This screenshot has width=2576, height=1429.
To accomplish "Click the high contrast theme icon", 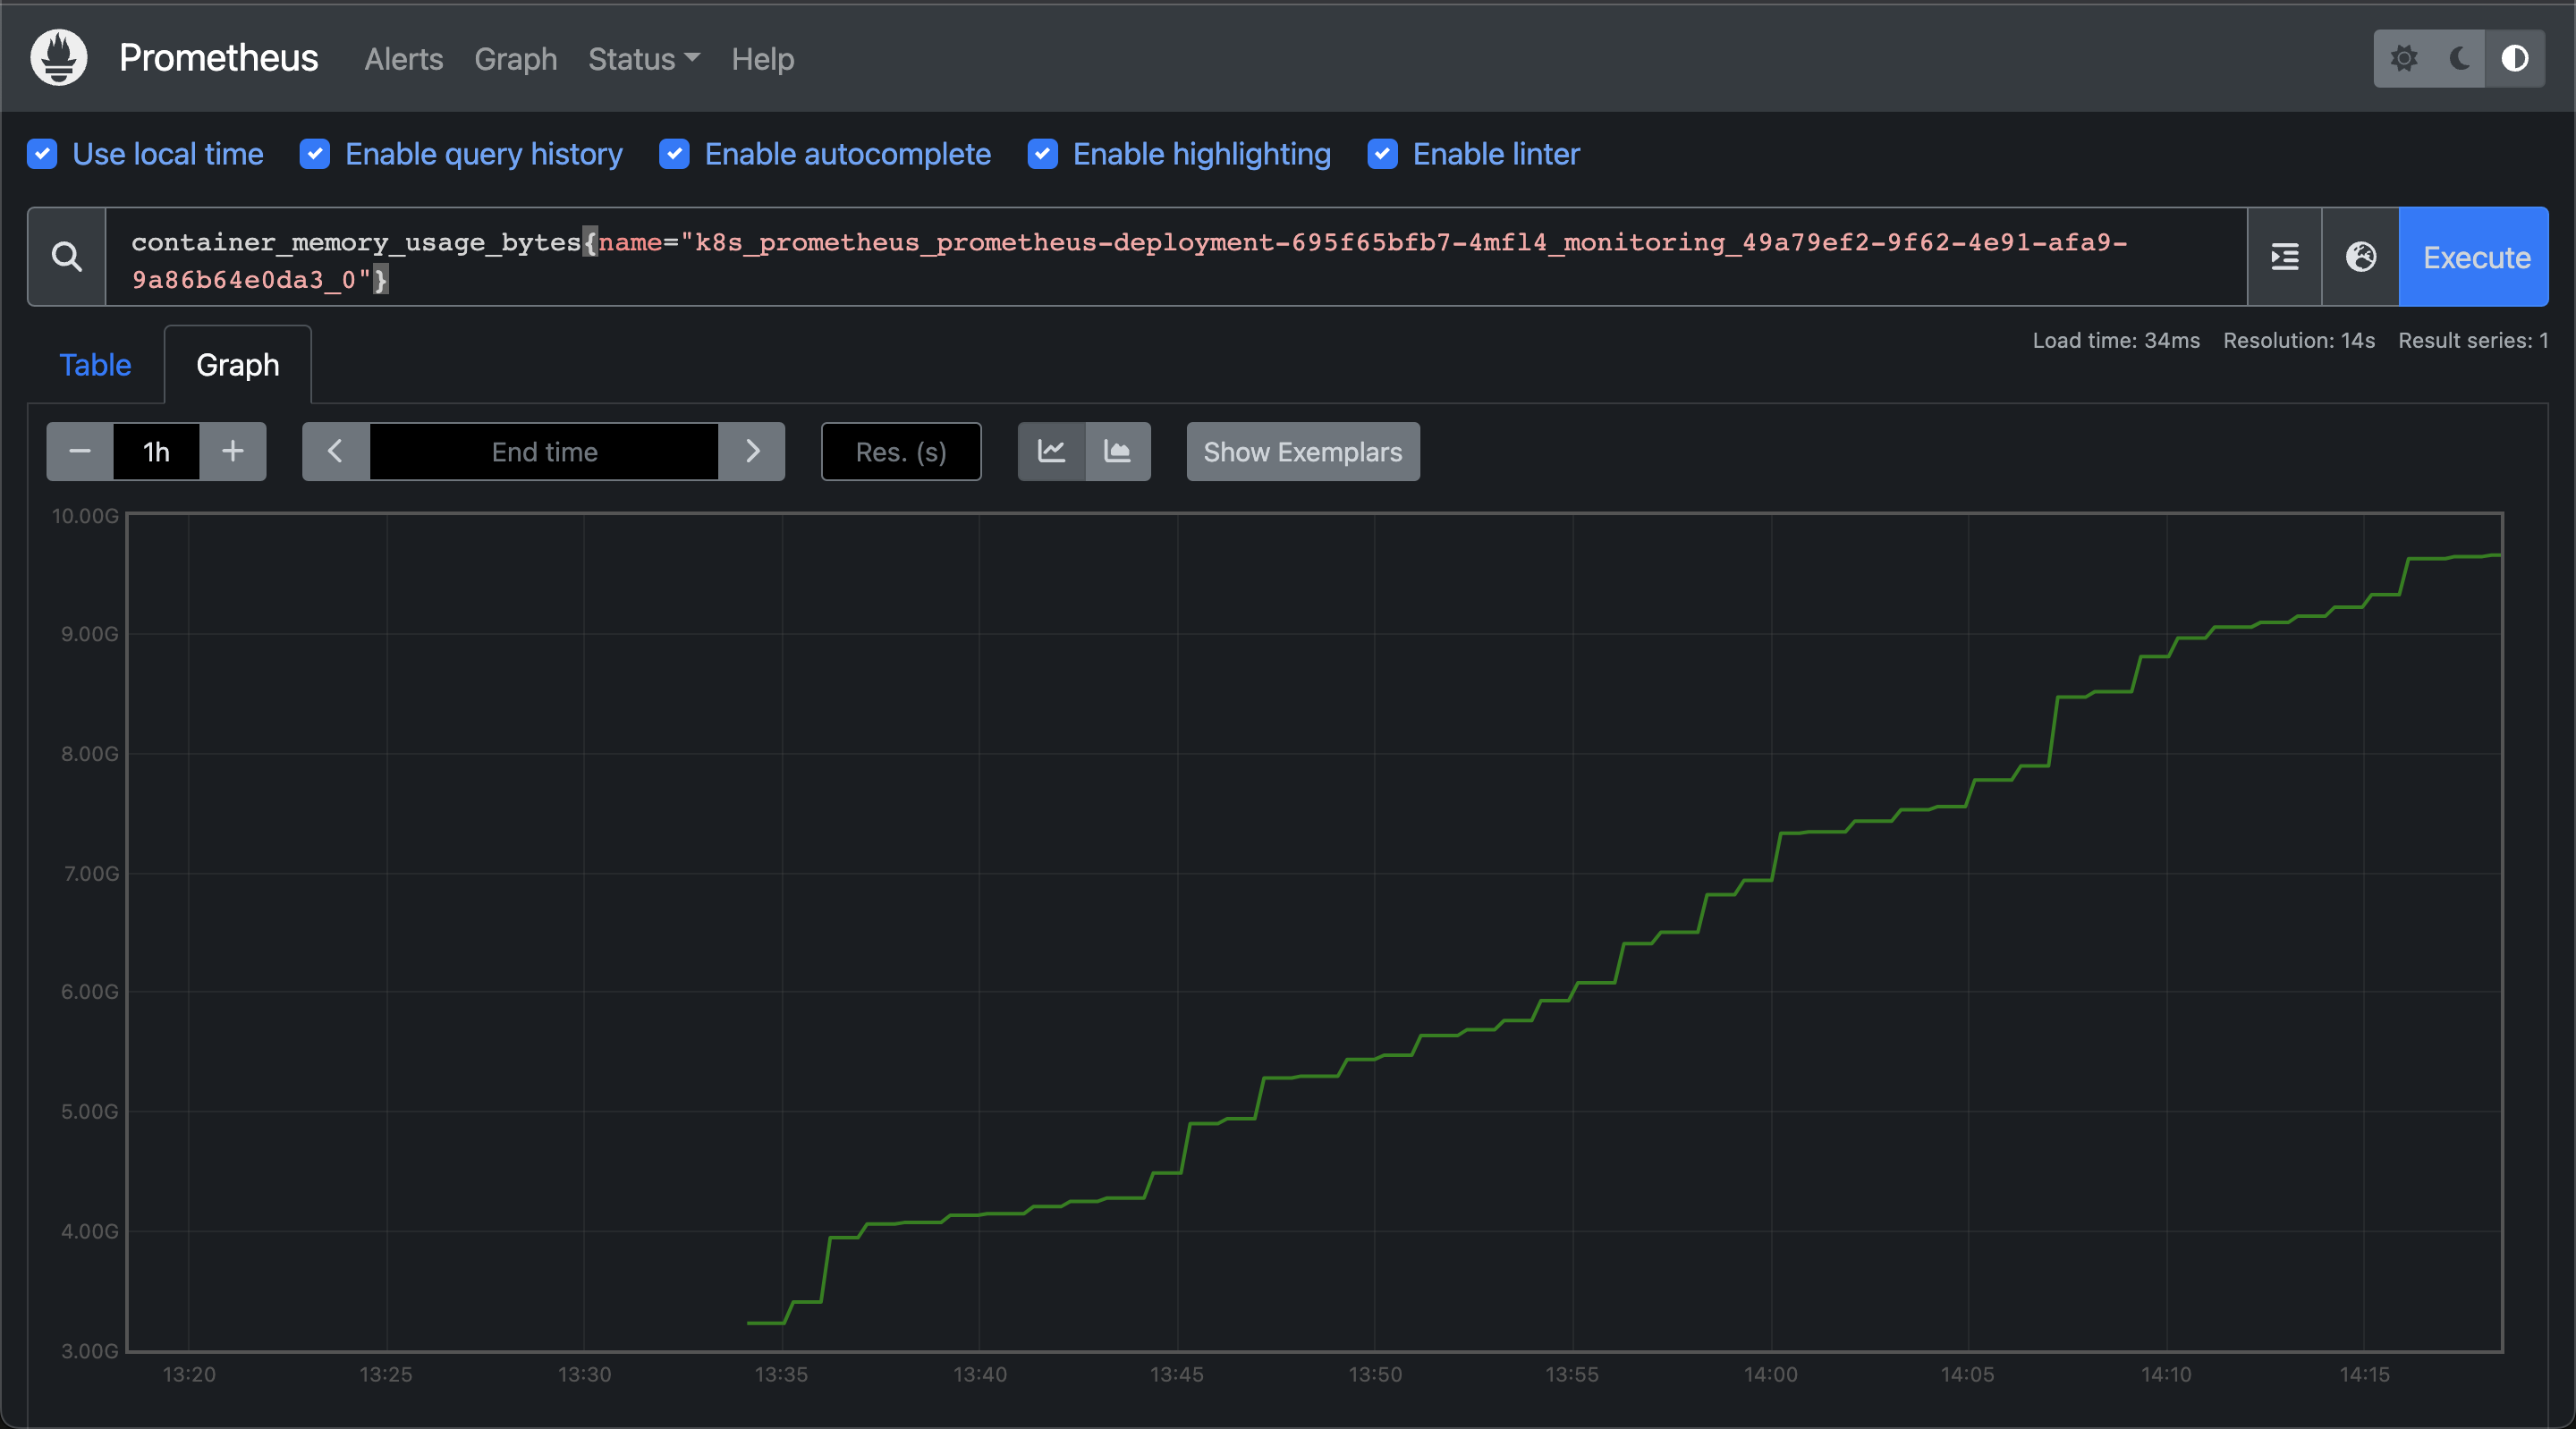I will pyautogui.click(x=2516, y=58).
